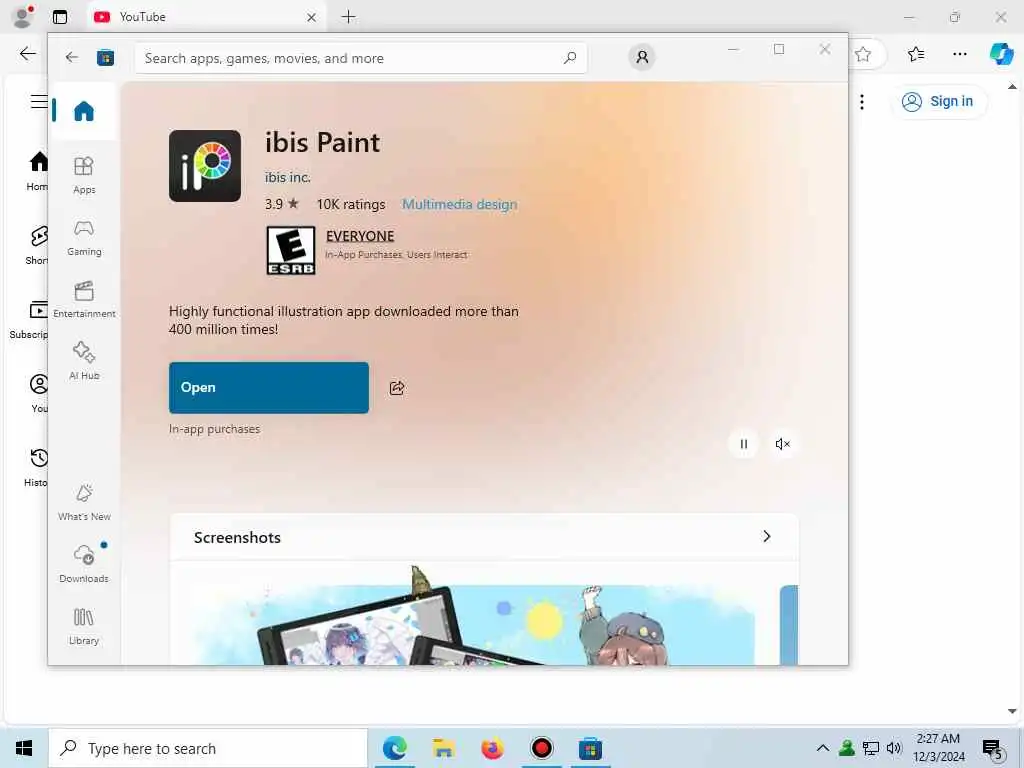Open AI Hub in Store sidebar
This screenshot has height=768, width=1024.
pos(84,360)
